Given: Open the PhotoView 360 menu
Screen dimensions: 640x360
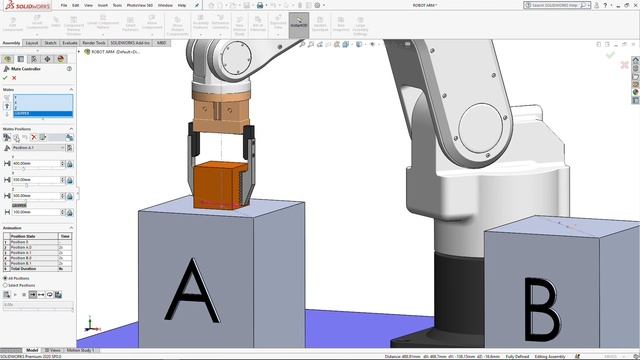Looking at the screenshot, I should (x=140, y=5).
